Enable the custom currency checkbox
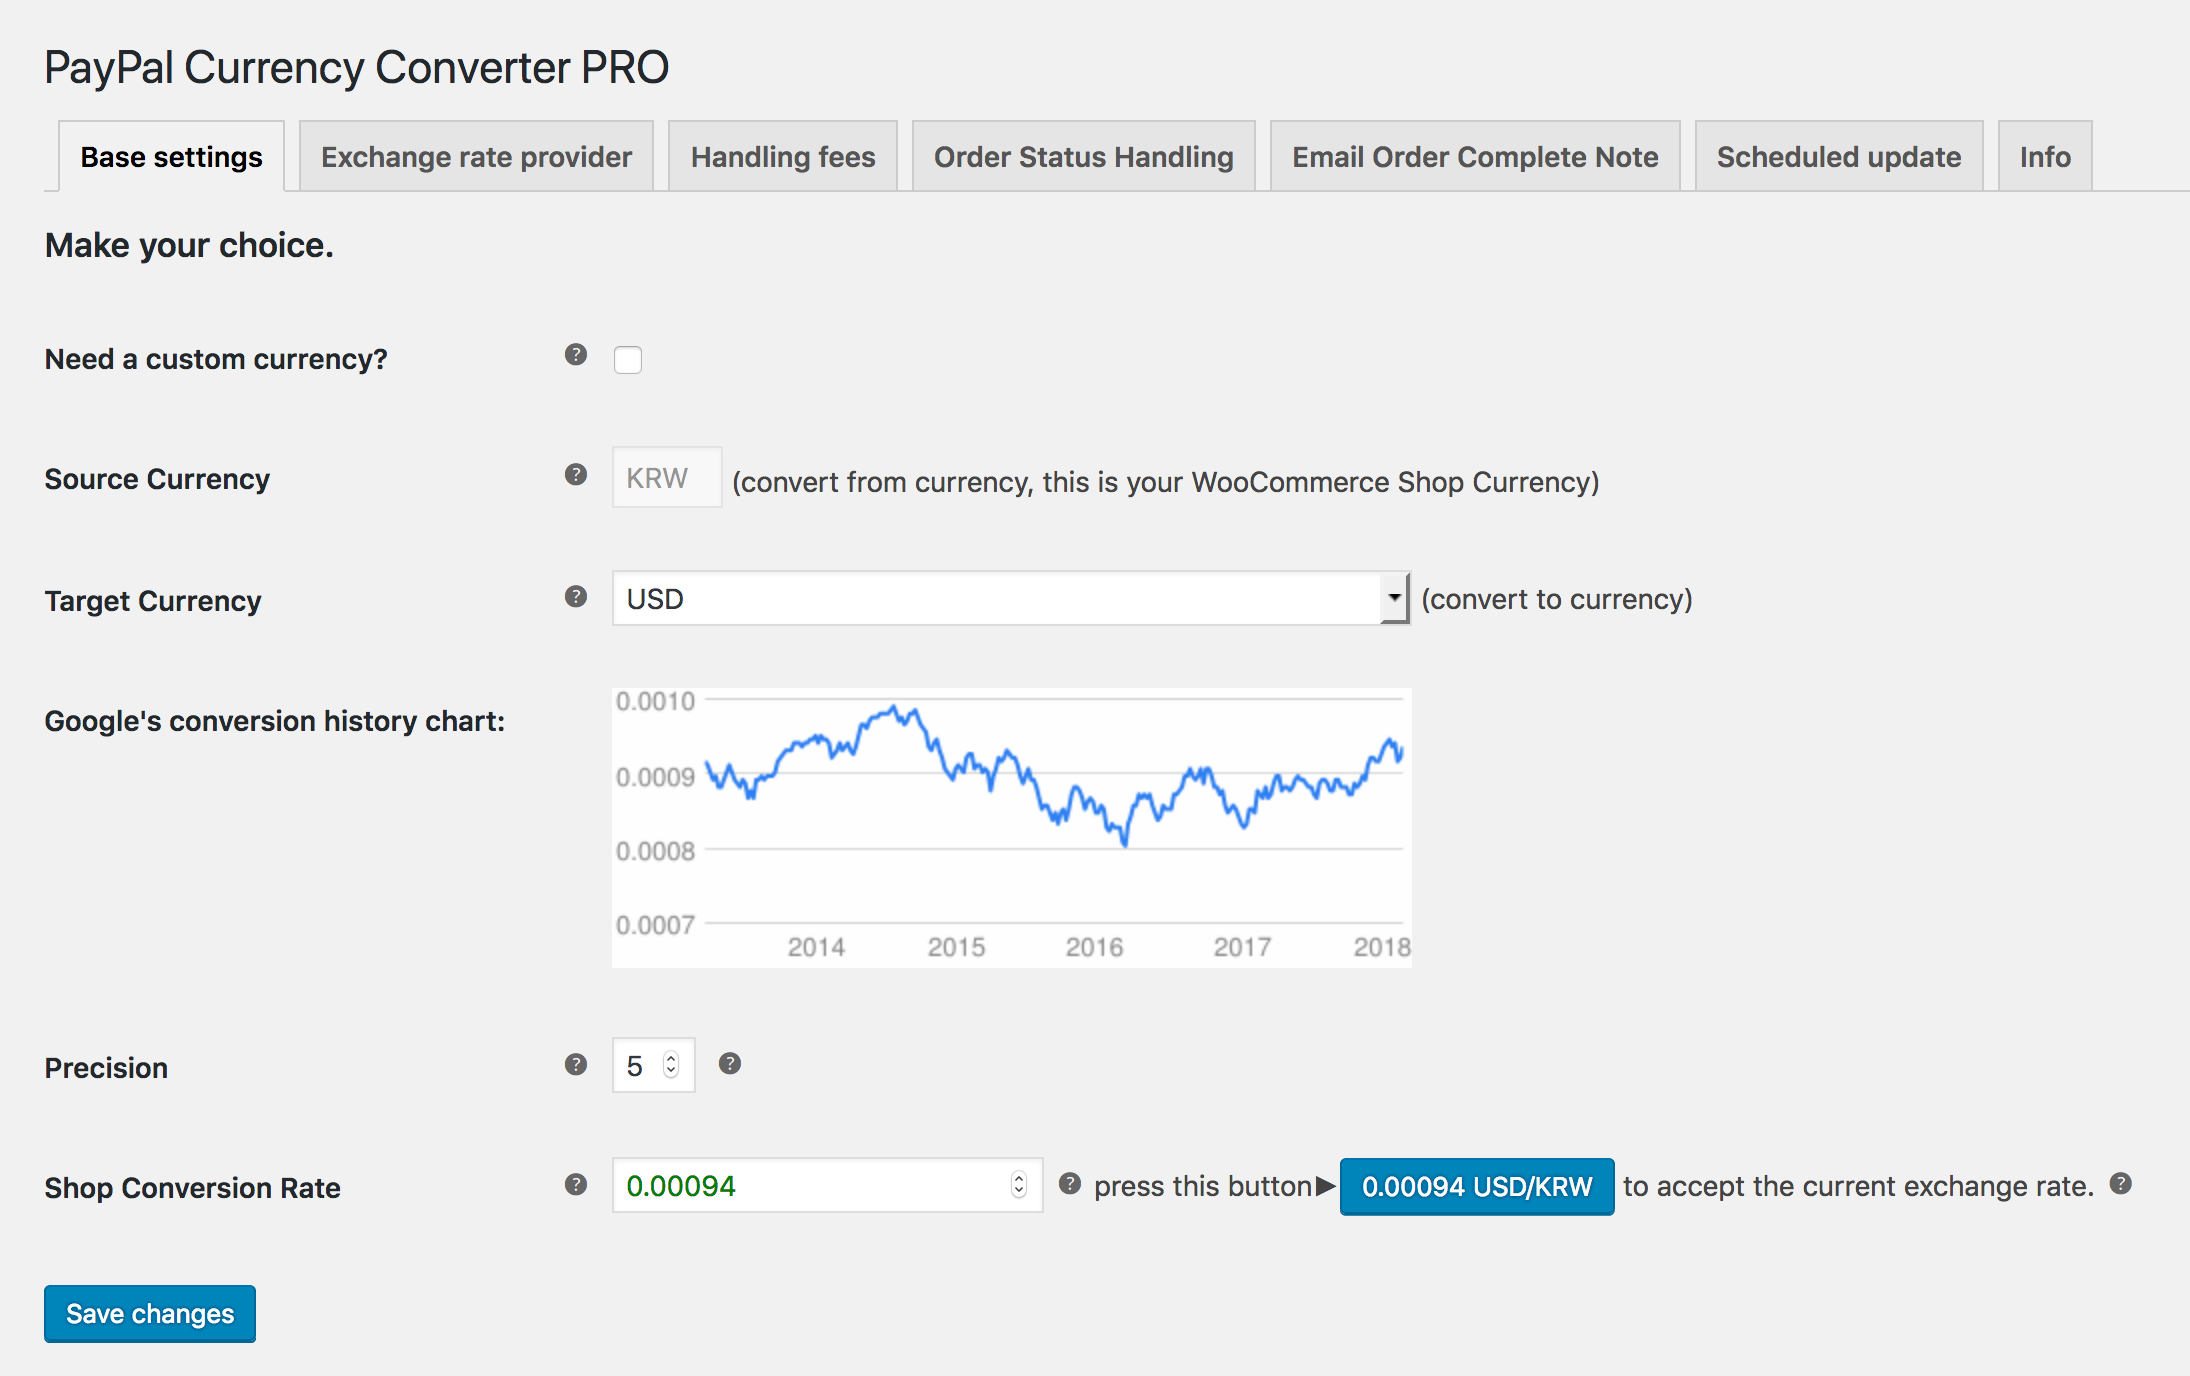This screenshot has width=2190, height=1376. click(628, 360)
